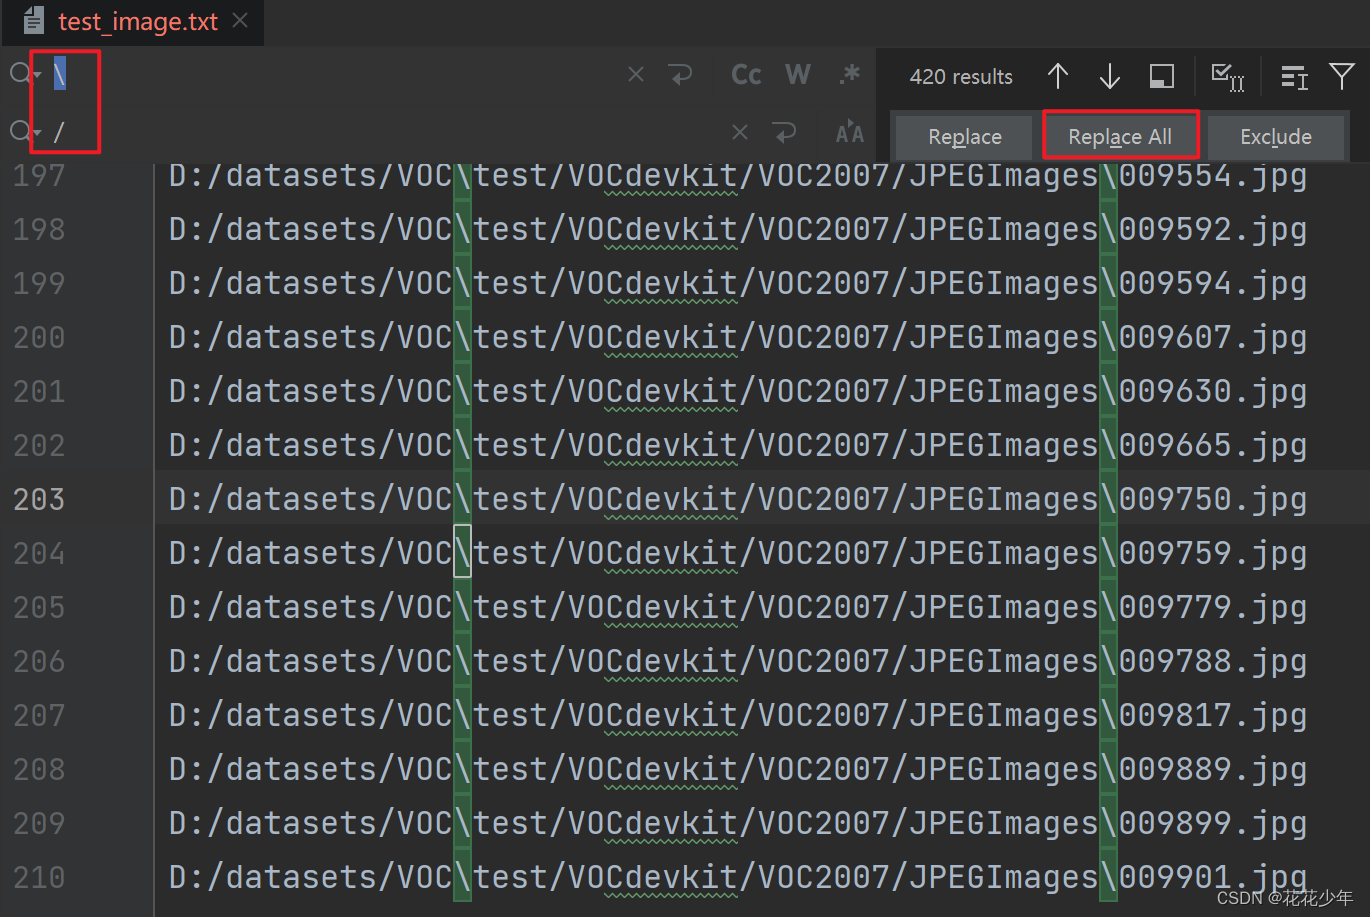Clear the replace field text
The width and height of the screenshot is (1370, 917).
(740, 132)
